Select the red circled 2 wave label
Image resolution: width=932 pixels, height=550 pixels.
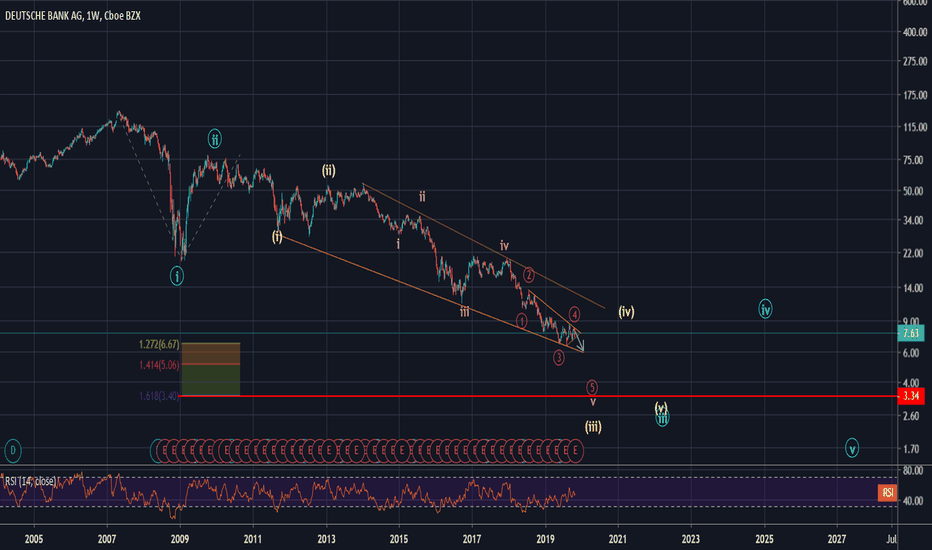tap(528, 275)
